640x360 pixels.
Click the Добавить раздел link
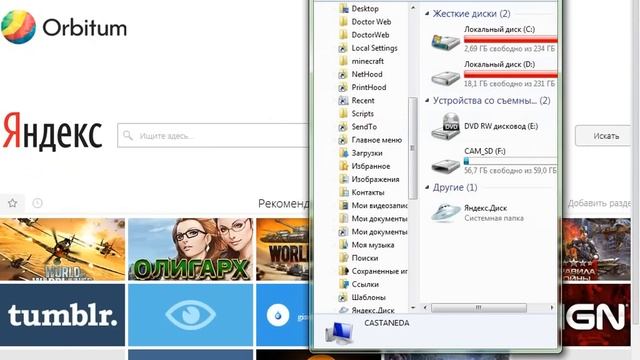pos(599,203)
